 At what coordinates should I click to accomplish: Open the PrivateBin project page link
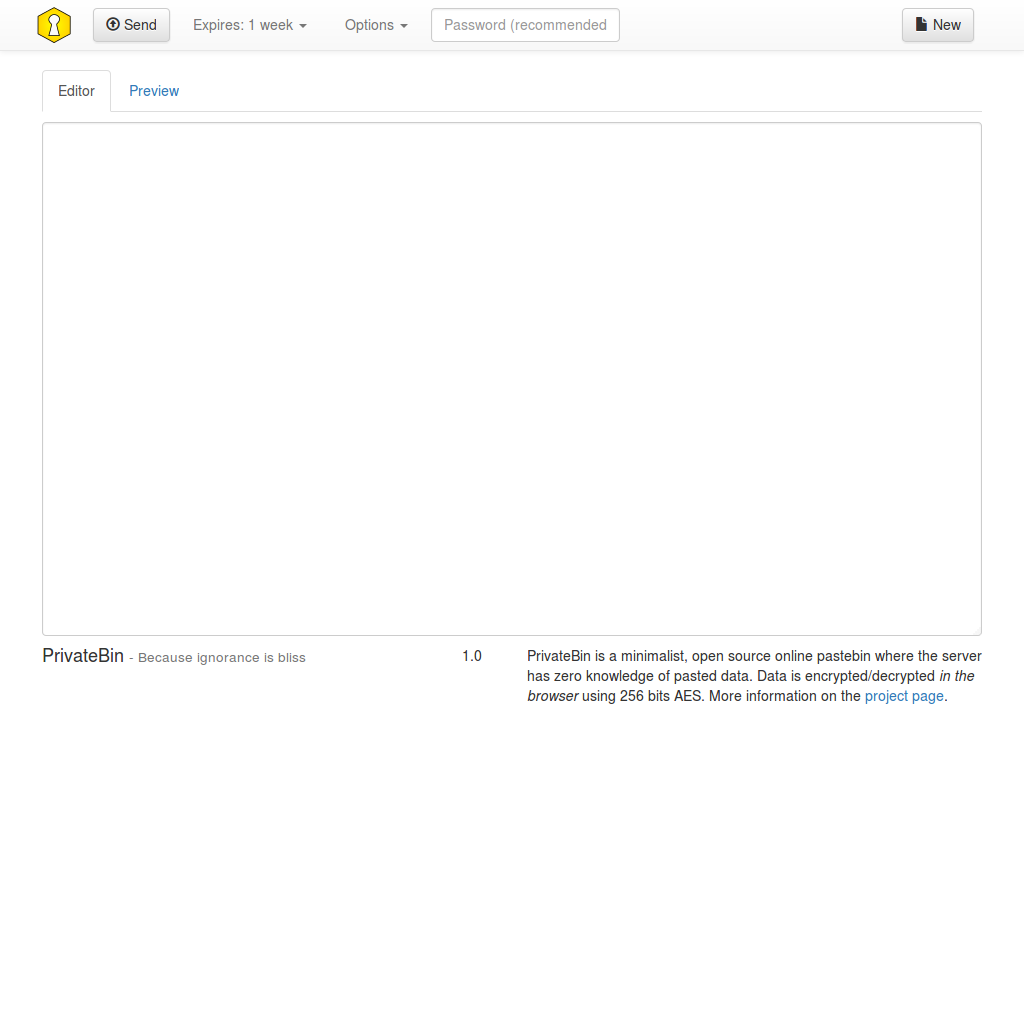[x=904, y=695]
